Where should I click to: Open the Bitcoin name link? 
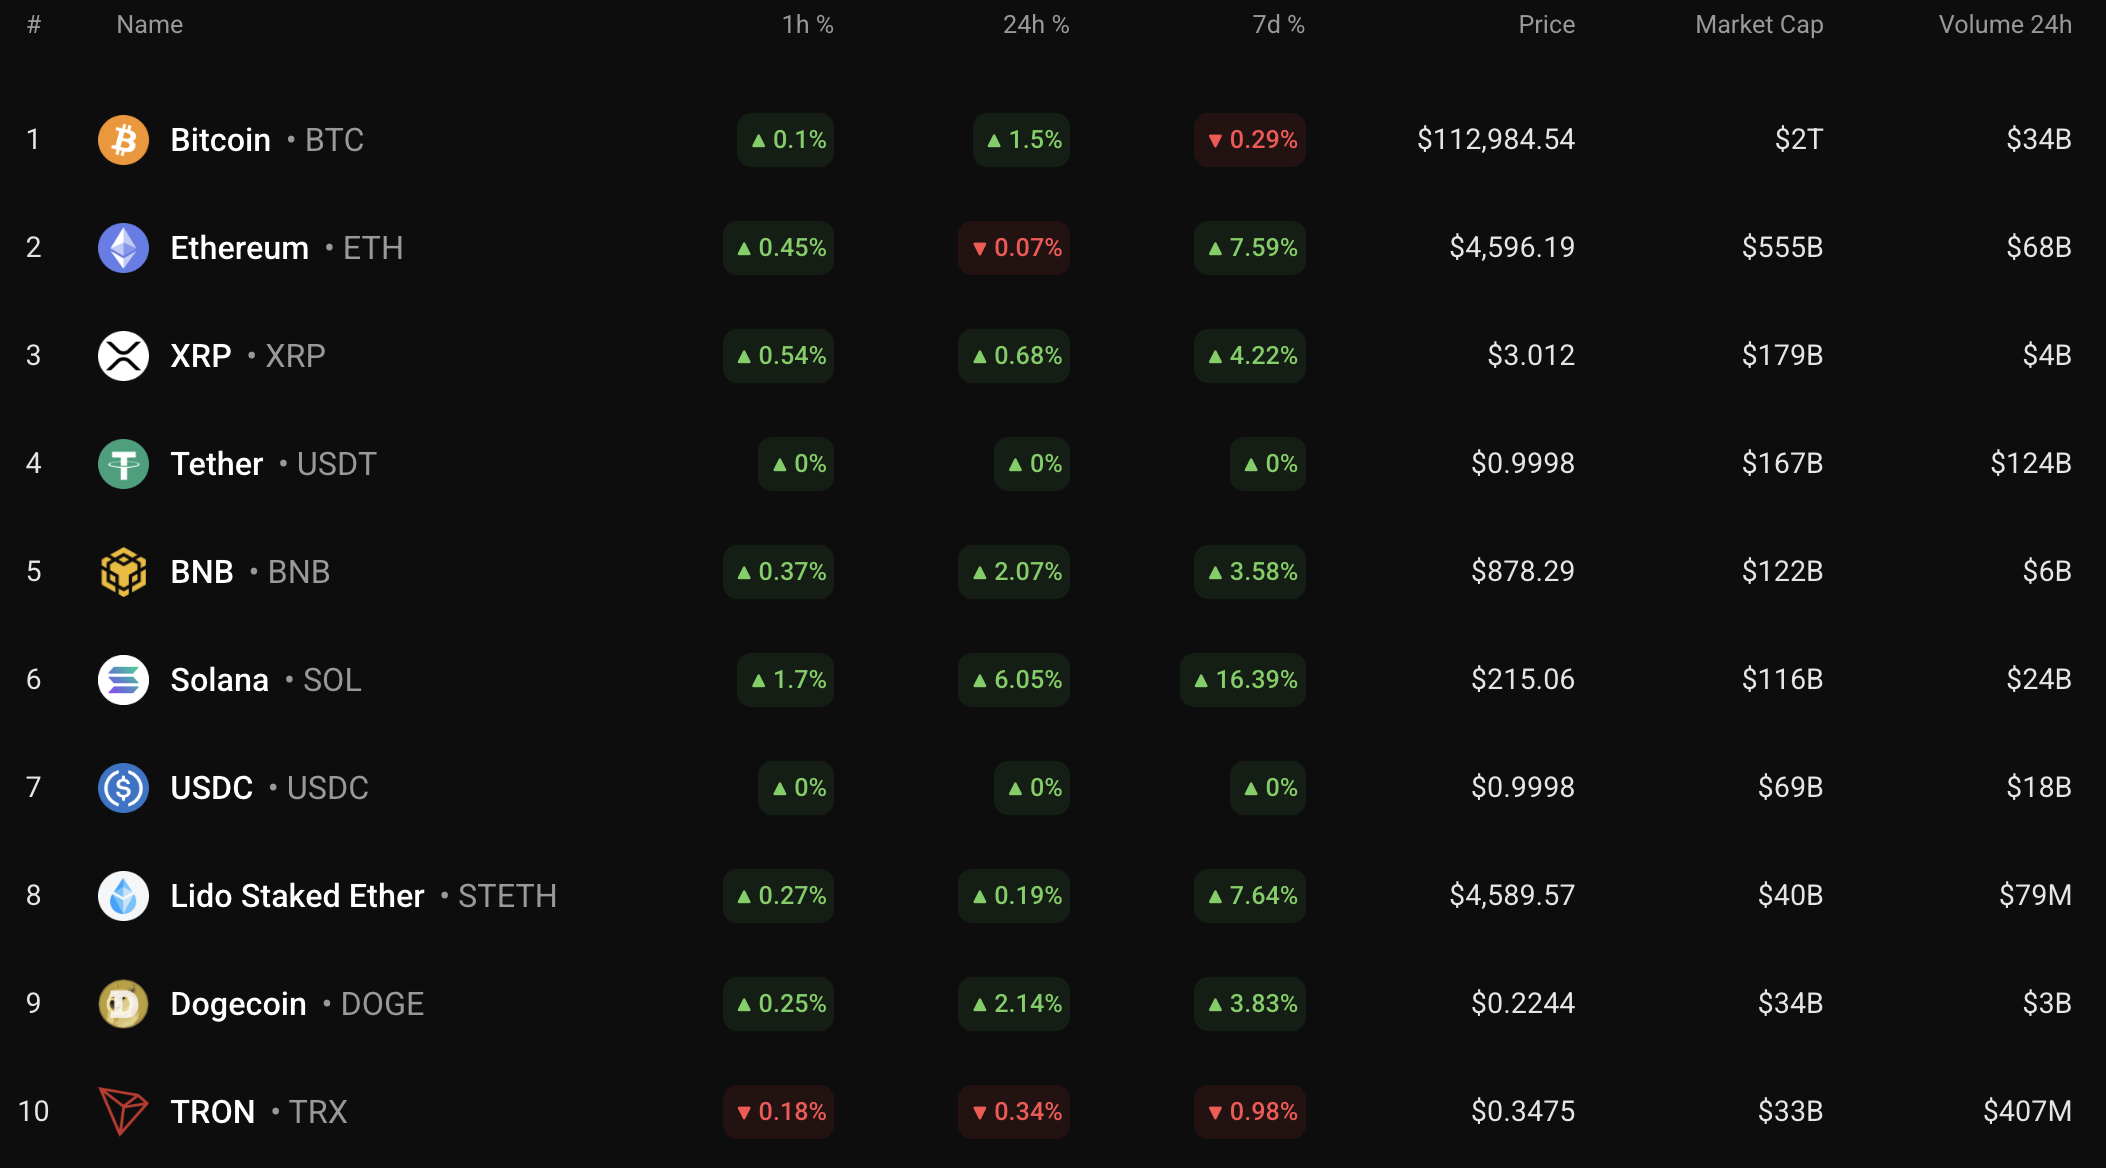(x=220, y=140)
